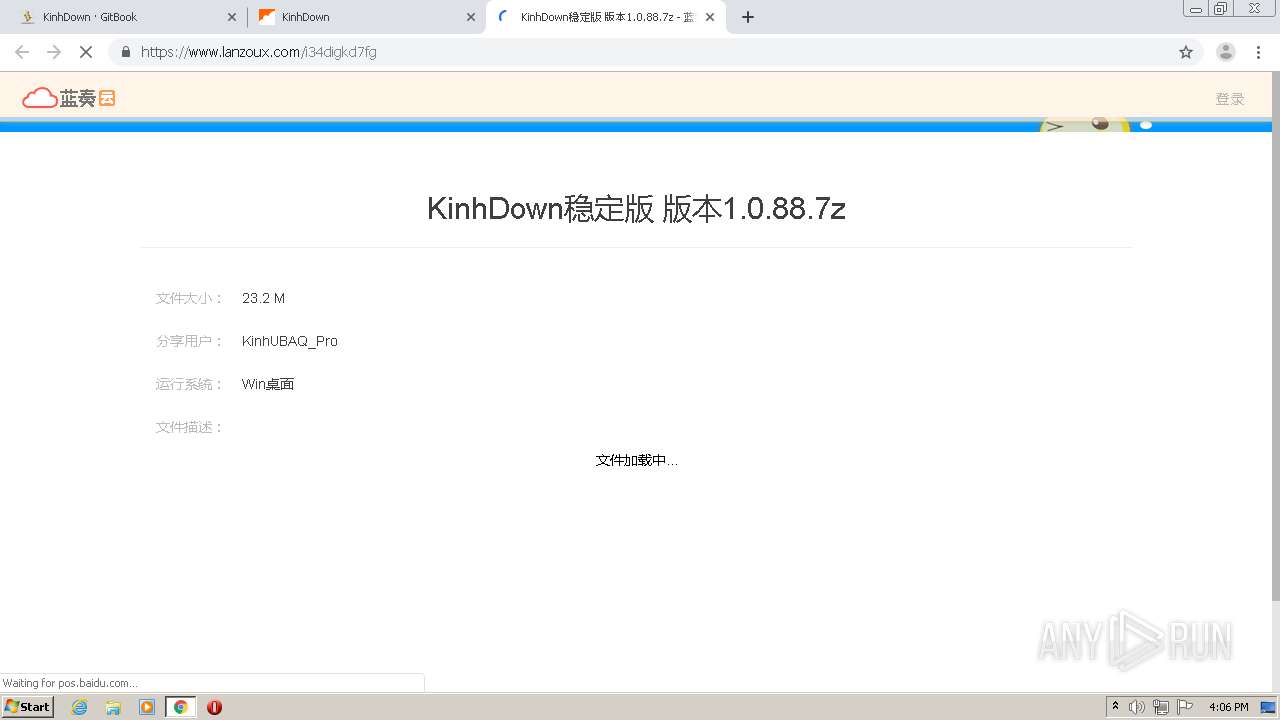Click the 4:06 PM clock
The height and width of the screenshot is (720, 1280).
(x=1229, y=707)
